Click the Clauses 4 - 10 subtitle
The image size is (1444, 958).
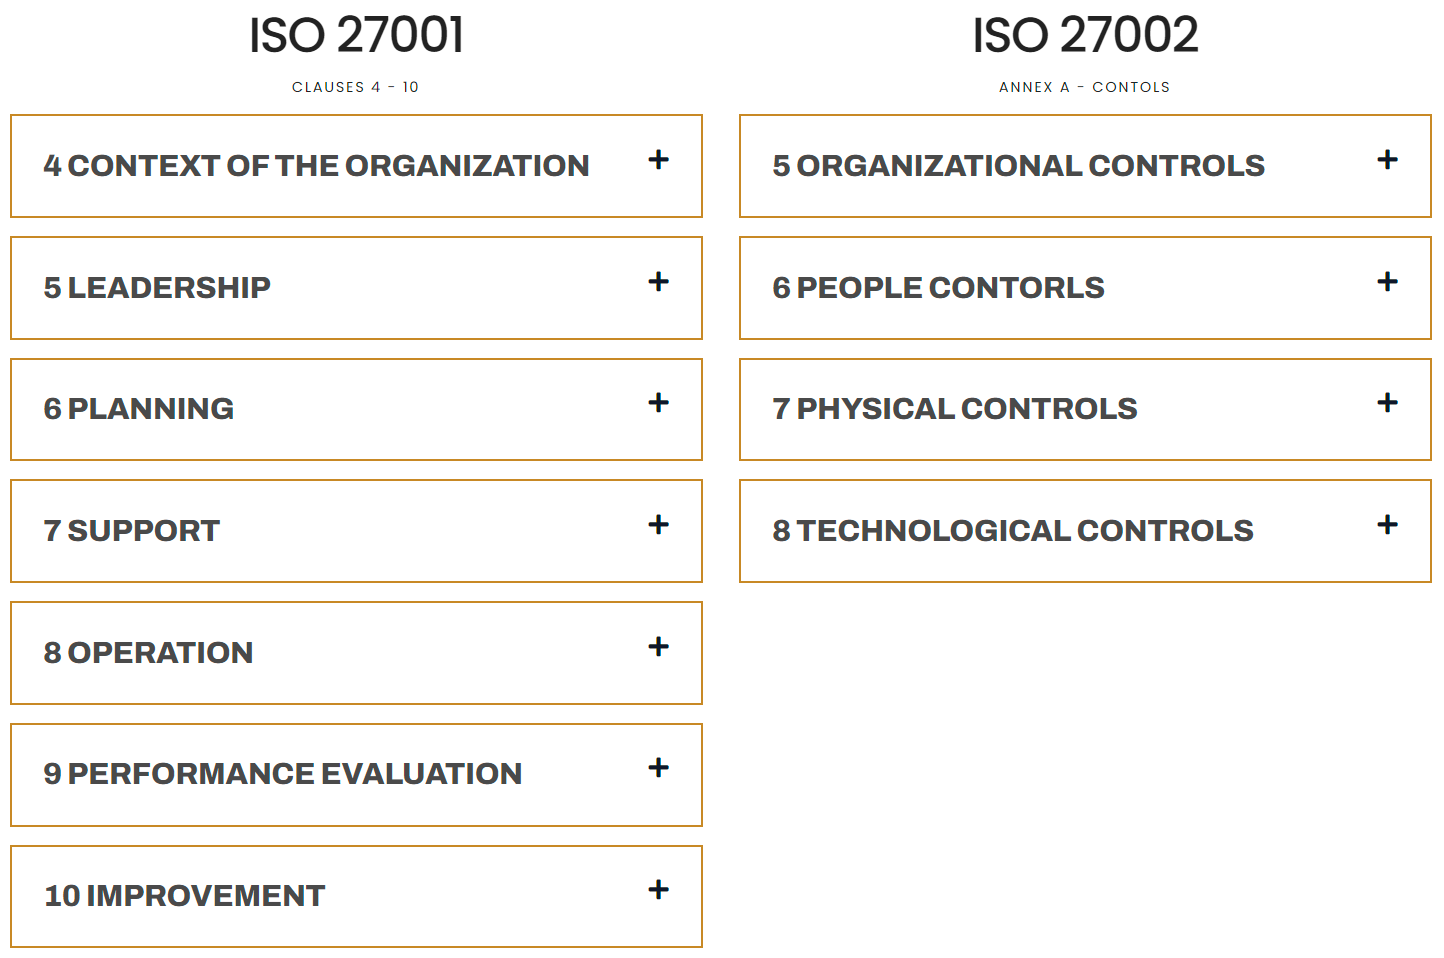(x=356, y=87)
